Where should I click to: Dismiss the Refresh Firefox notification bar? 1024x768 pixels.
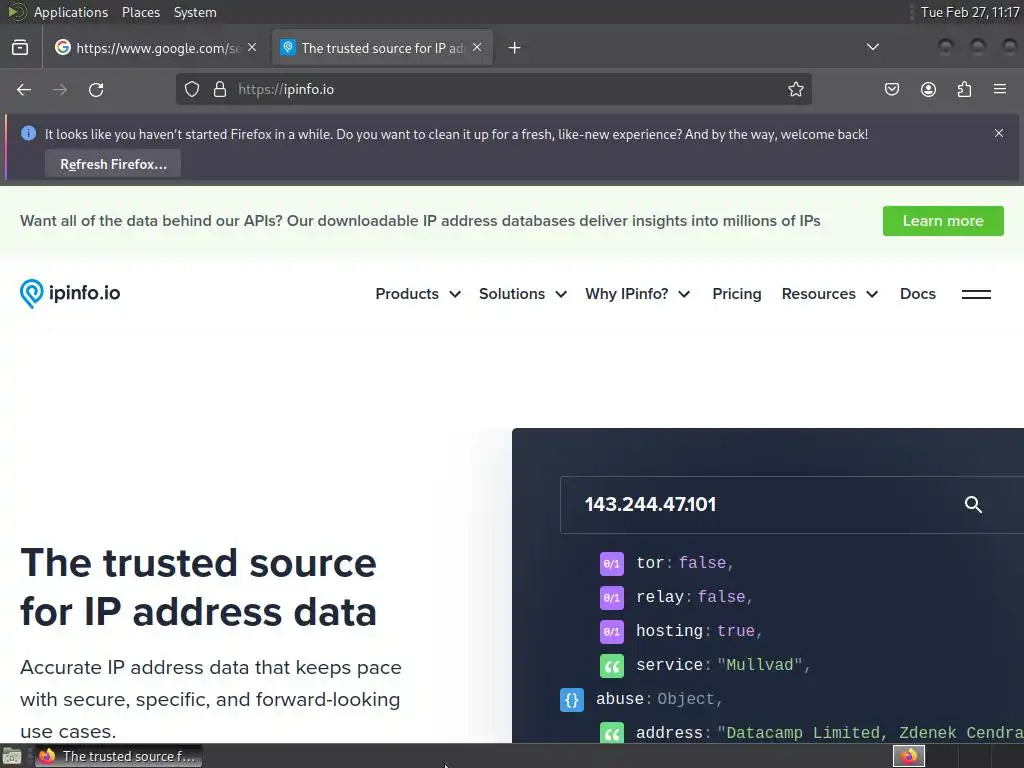click(999, 133)
